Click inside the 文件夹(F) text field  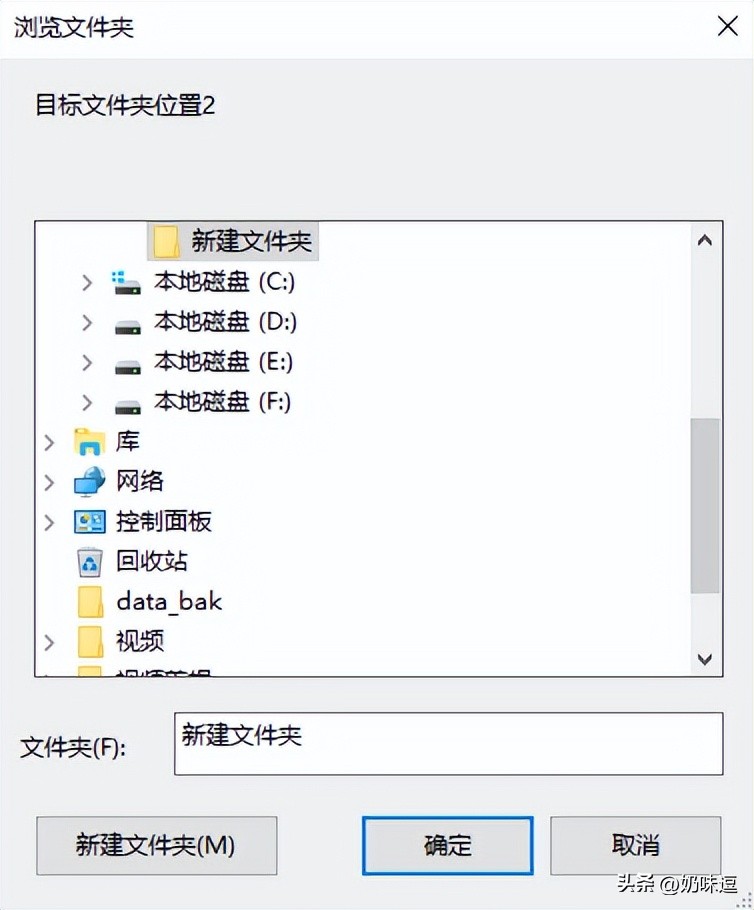click(x=446, y=745)
